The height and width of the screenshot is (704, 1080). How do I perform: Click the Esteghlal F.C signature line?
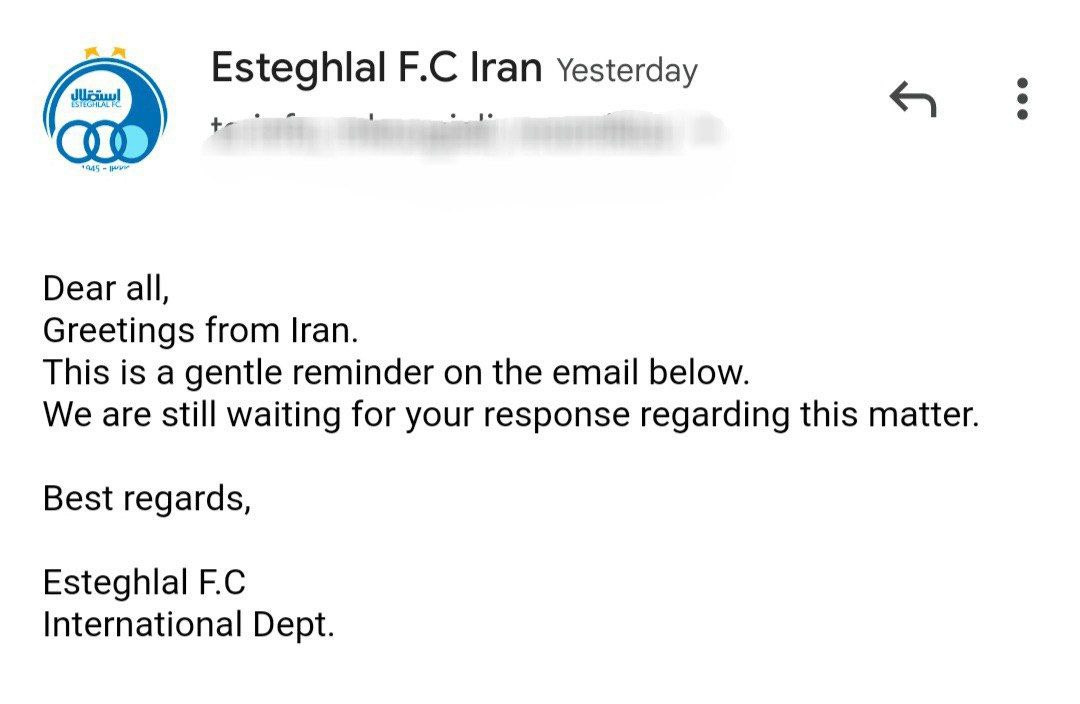click(x=144, y=582)
